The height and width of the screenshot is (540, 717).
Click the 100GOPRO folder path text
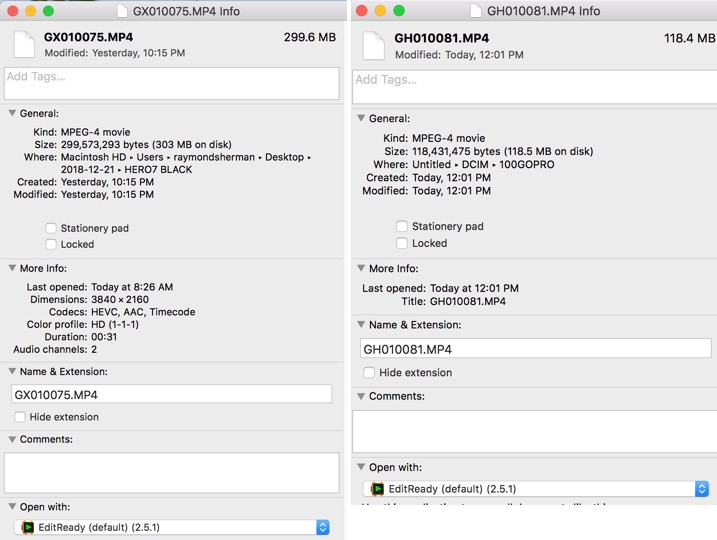click(x=526, y=164)
